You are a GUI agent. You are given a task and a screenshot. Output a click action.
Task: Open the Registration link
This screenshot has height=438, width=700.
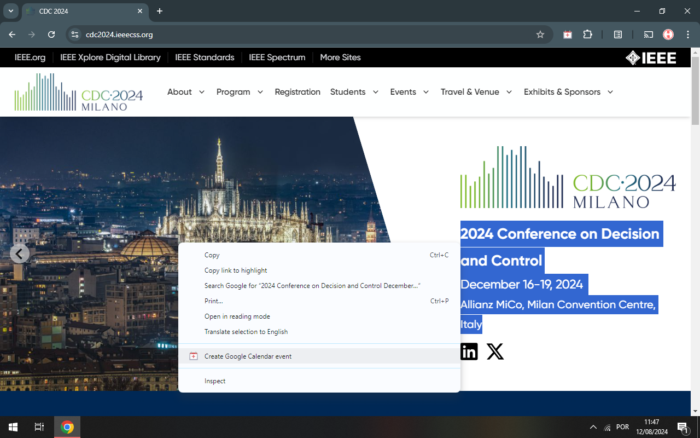pos(297,92)
